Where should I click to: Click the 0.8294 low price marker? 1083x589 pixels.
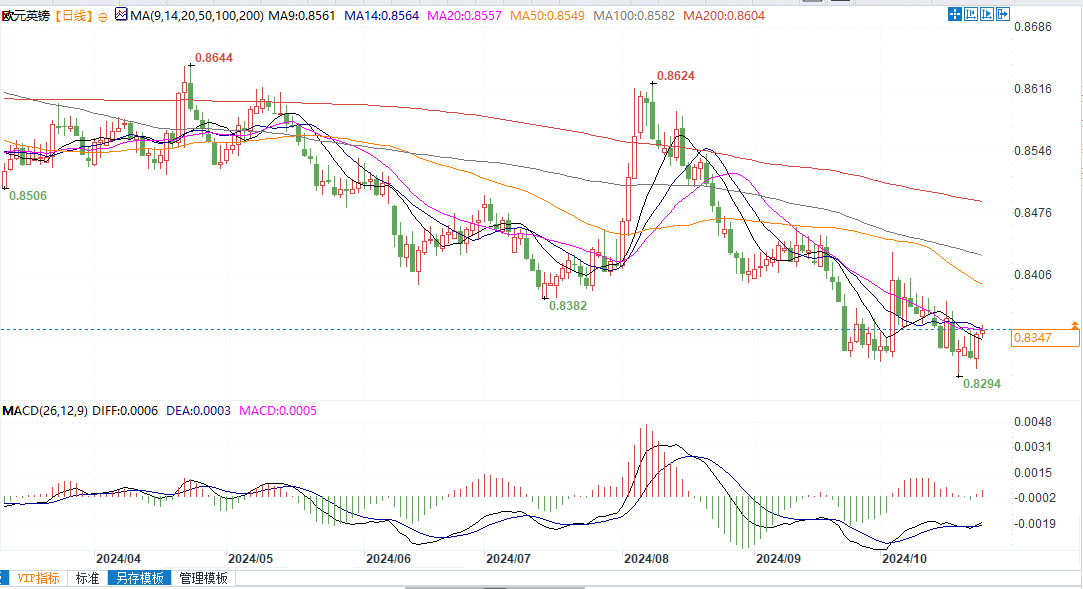[x=981, y=383]
